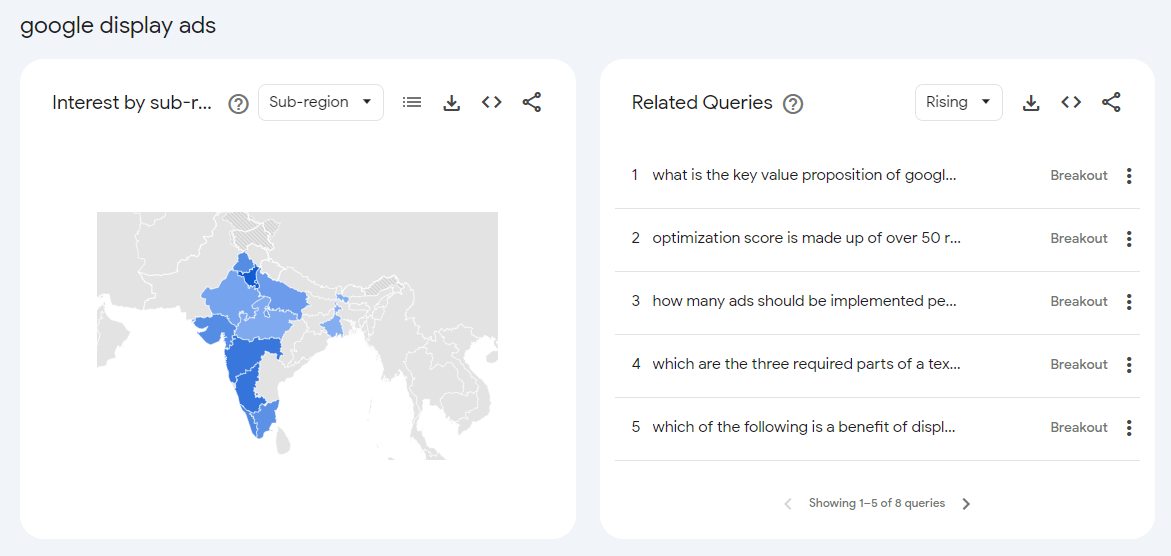Open the optimization score query
Screen dimensions: 1171x556
point(806,238)
